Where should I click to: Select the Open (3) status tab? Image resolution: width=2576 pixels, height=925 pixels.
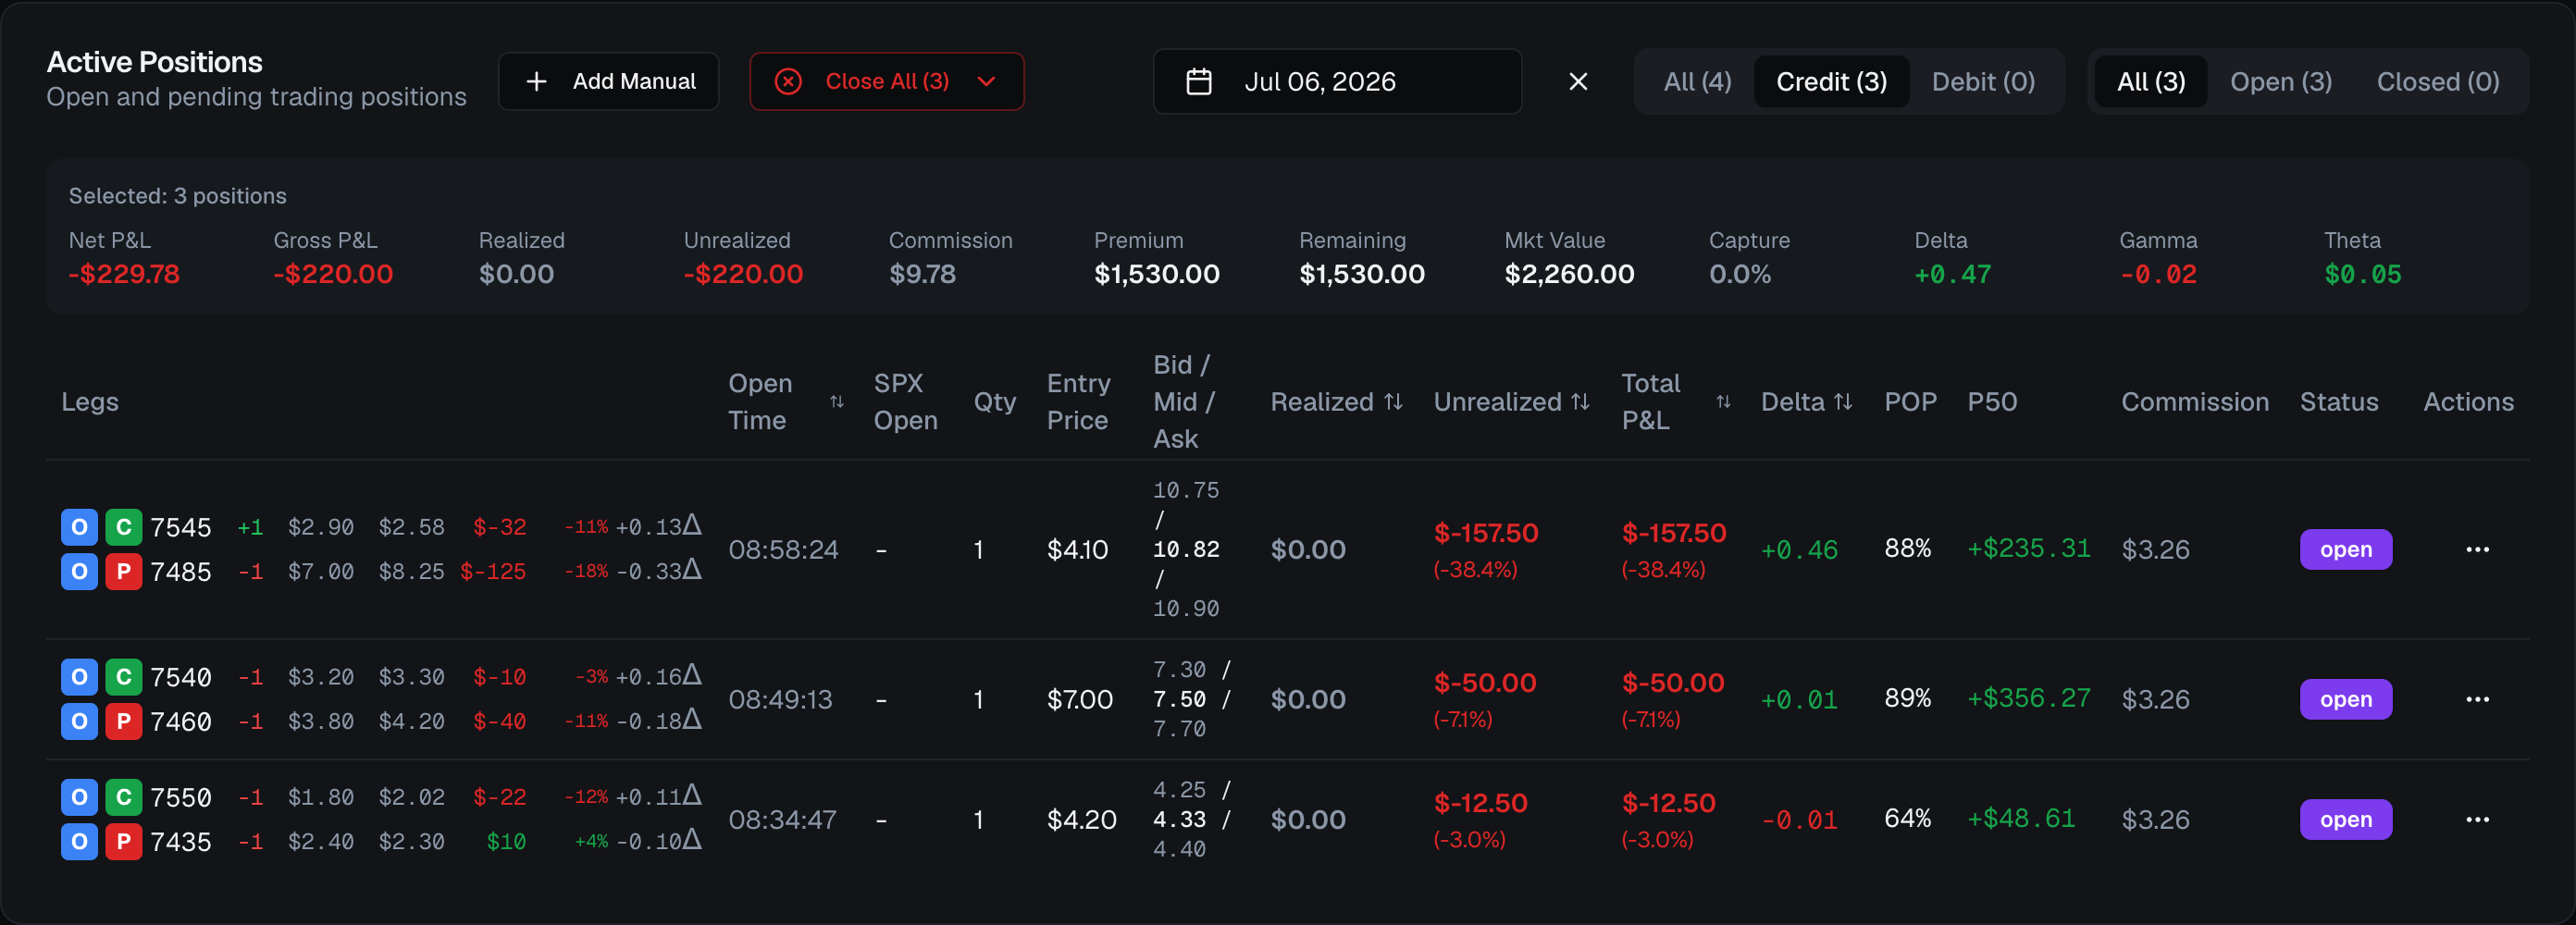click(x=2281, y=81)
